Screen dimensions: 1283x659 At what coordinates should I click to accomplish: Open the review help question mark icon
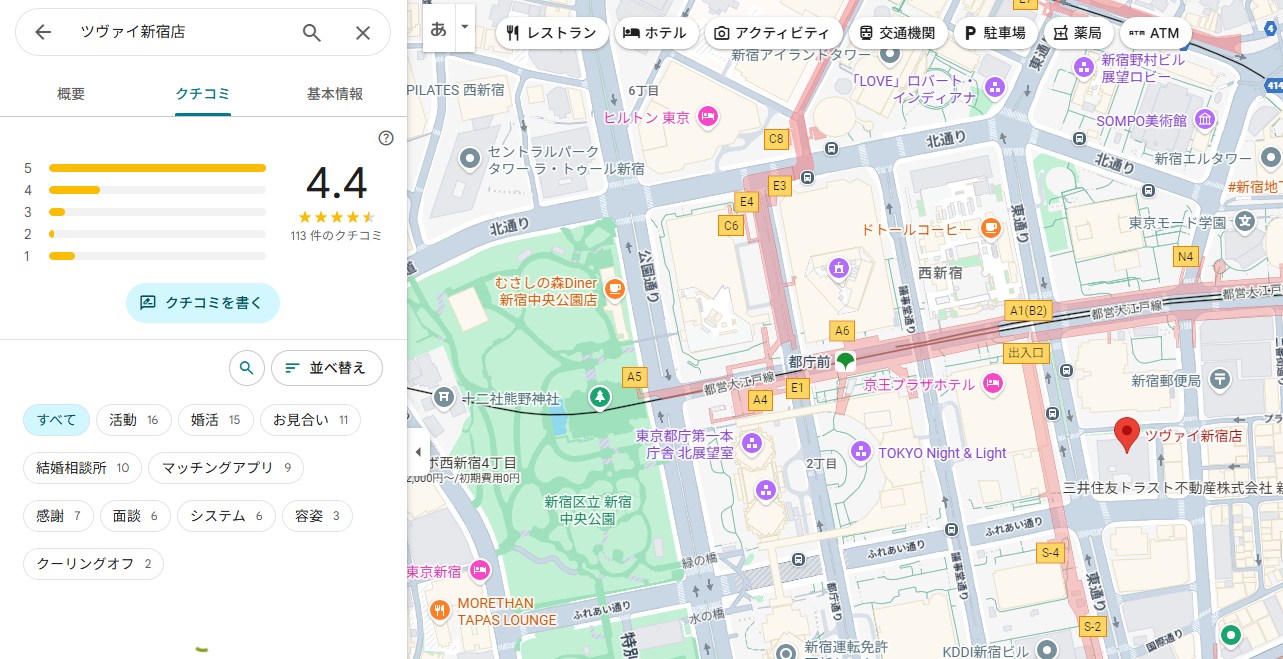coord(386,138)
